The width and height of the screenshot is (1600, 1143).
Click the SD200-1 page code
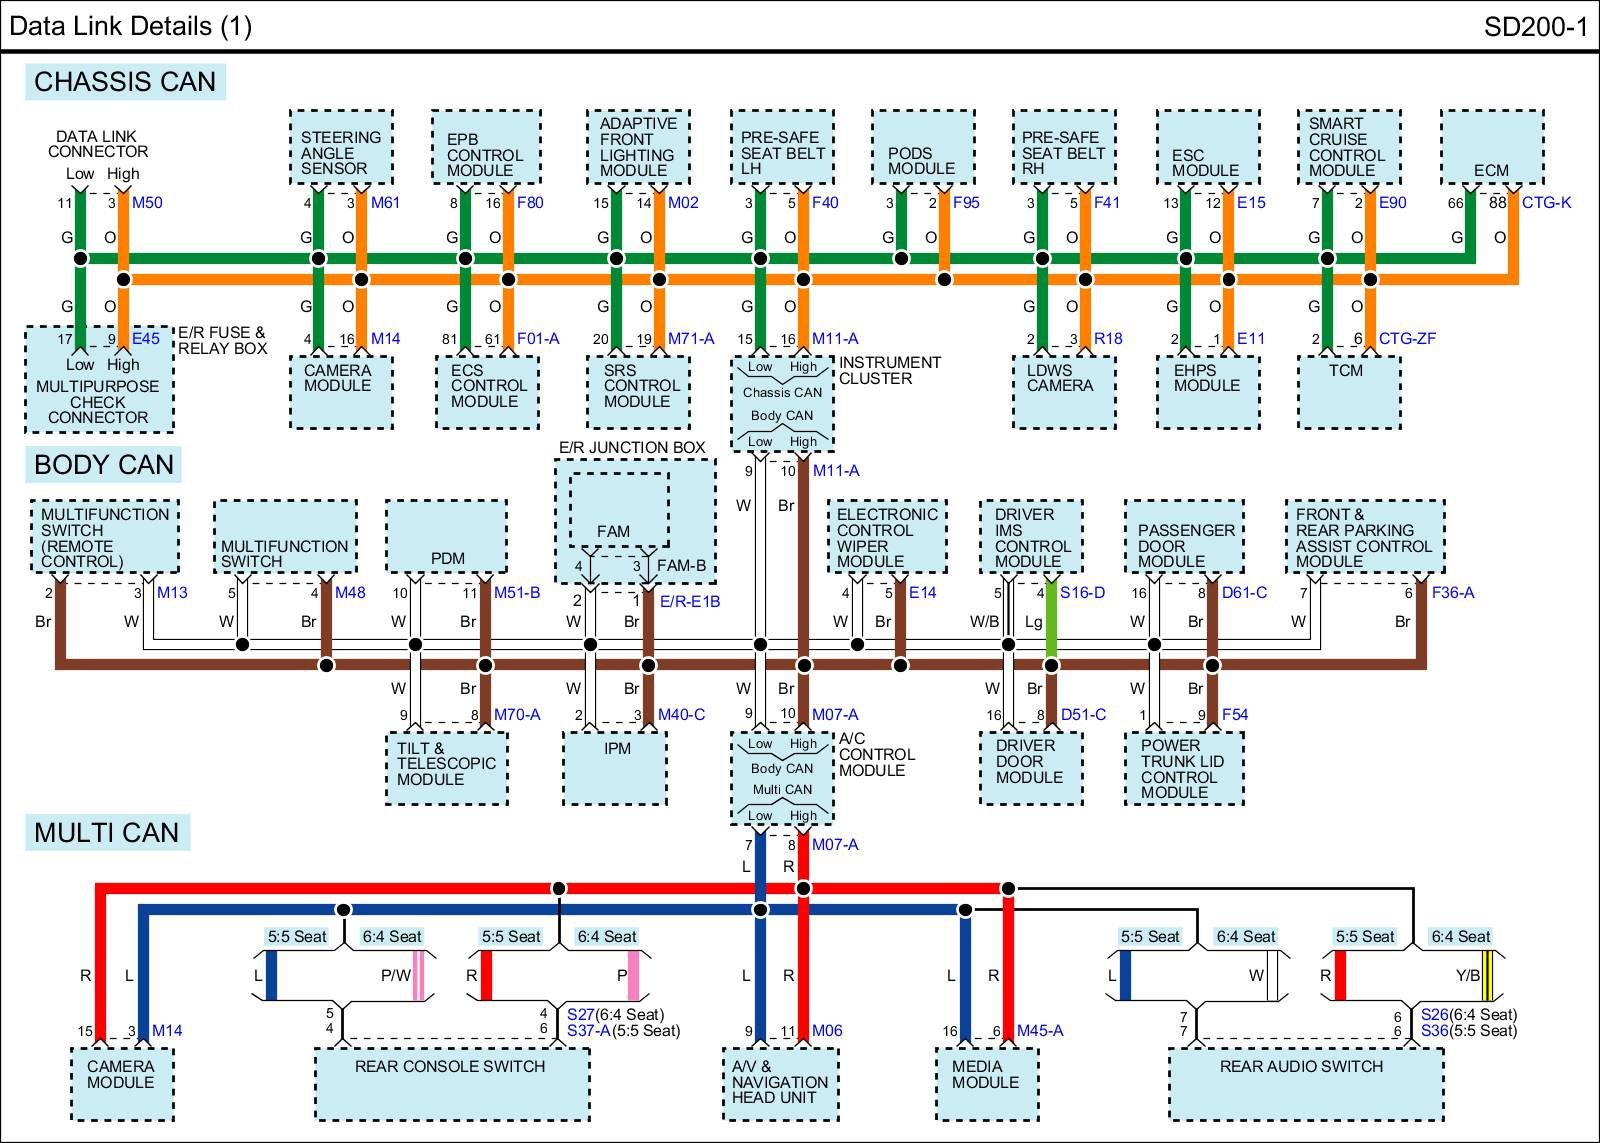[1535, 27]
